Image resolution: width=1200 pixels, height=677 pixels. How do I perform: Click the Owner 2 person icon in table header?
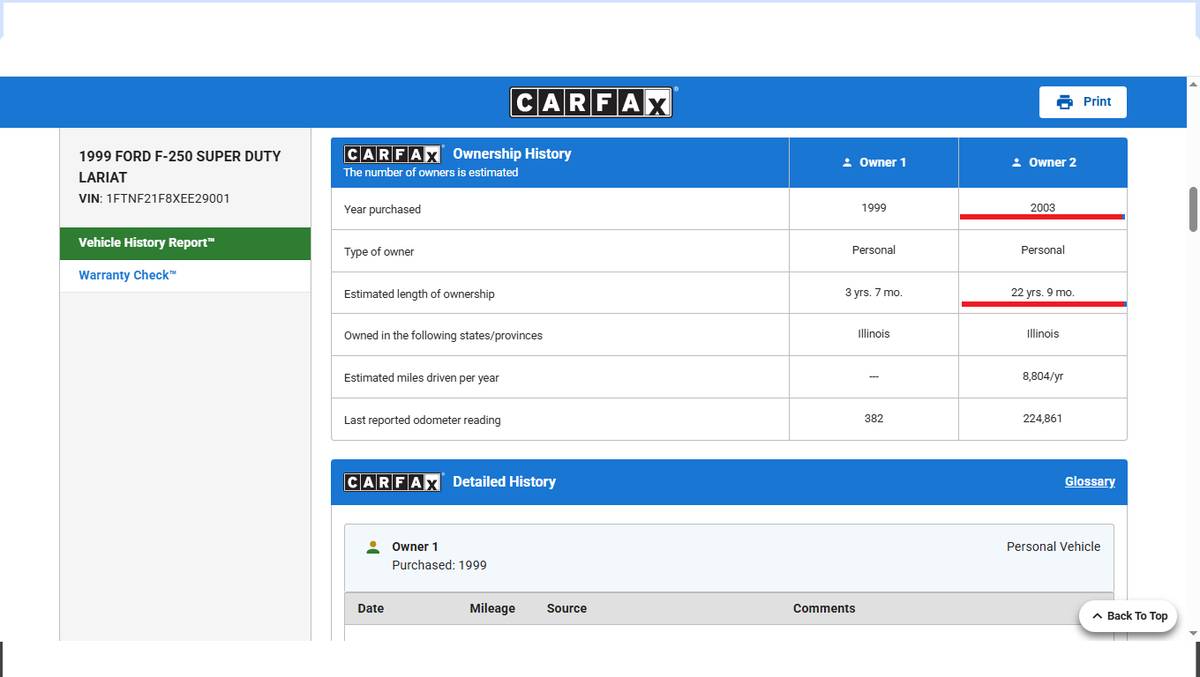1016,163
